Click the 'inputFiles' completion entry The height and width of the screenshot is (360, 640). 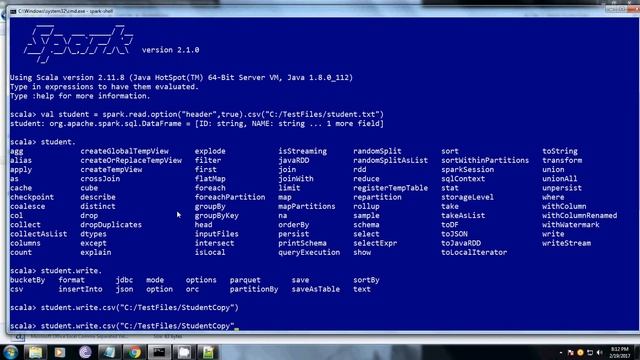tap(216, 234)
